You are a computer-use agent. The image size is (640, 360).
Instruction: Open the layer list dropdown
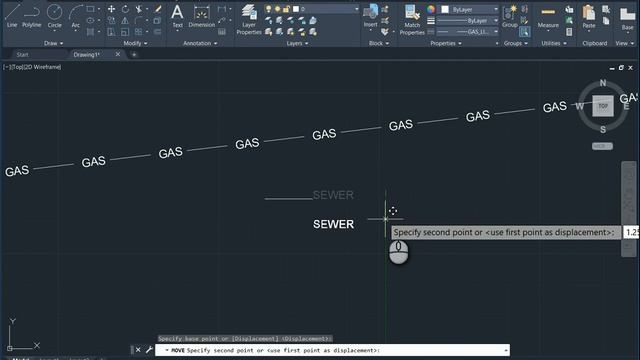pyautogui.click(x=356, y=9)
